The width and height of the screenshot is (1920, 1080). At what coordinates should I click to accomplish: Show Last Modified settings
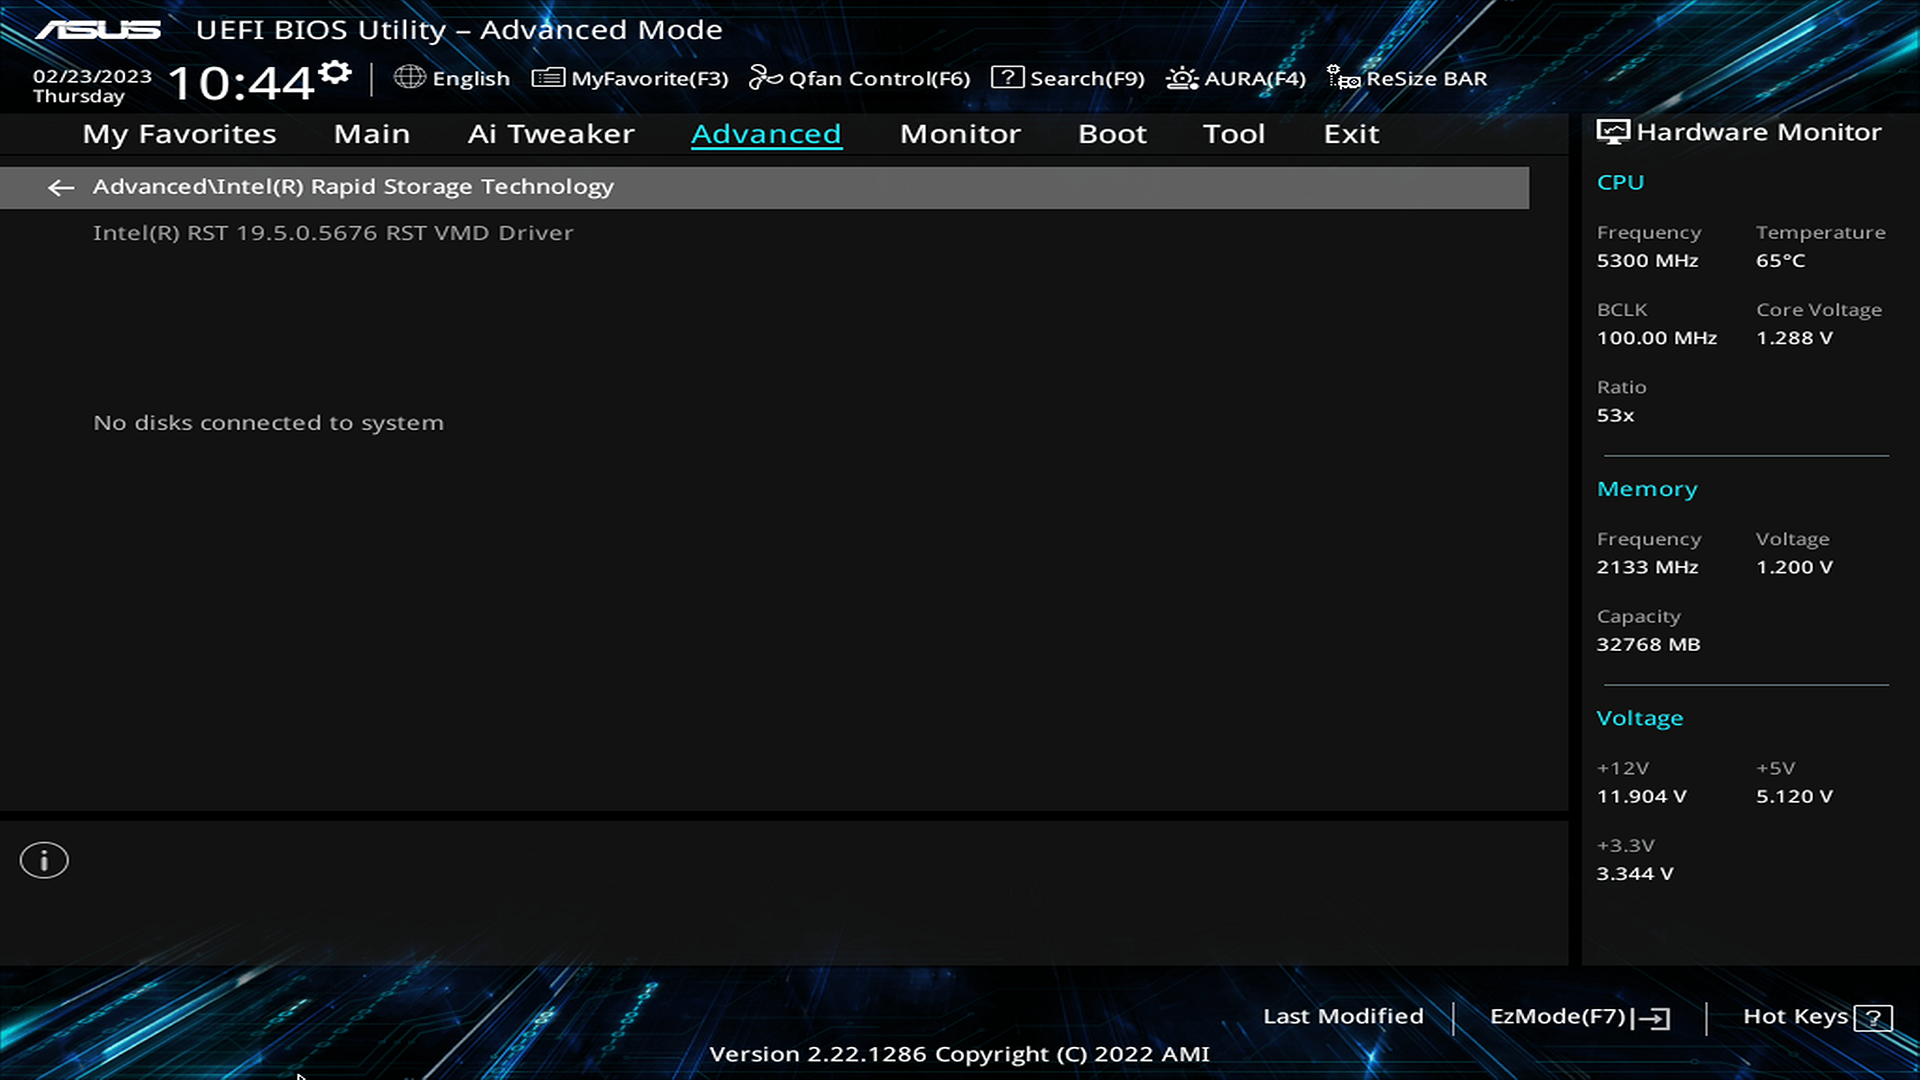(1343, 1016)
